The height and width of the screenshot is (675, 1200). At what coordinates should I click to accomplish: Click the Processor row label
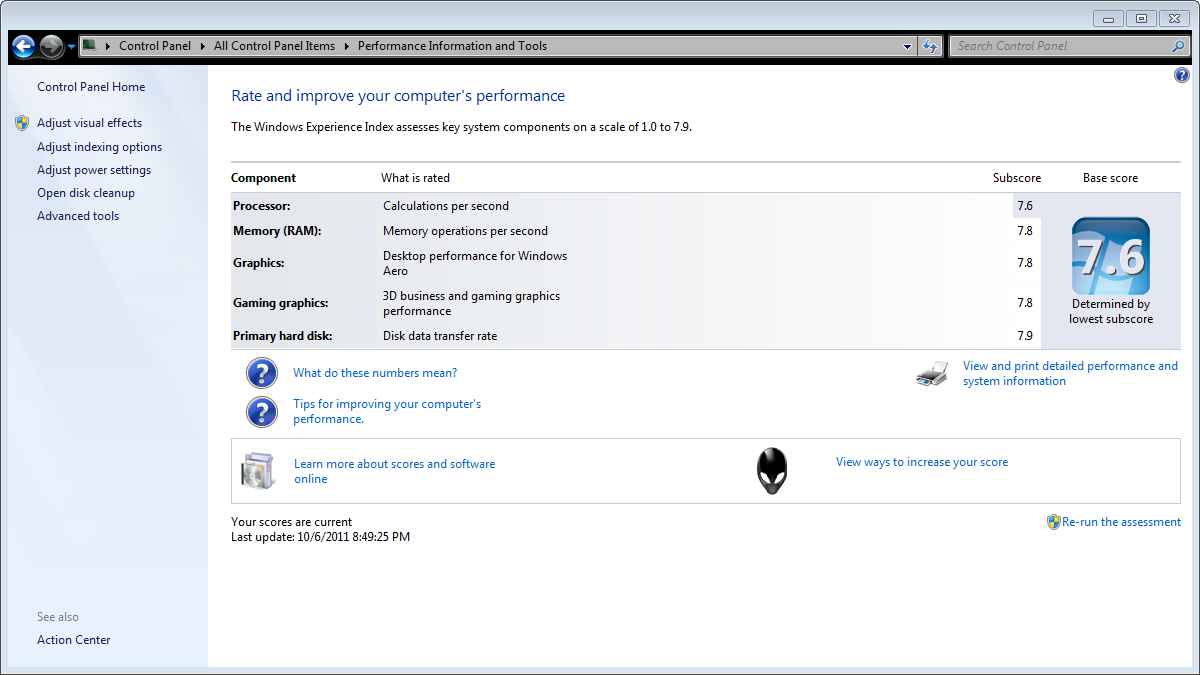point(261,206)
